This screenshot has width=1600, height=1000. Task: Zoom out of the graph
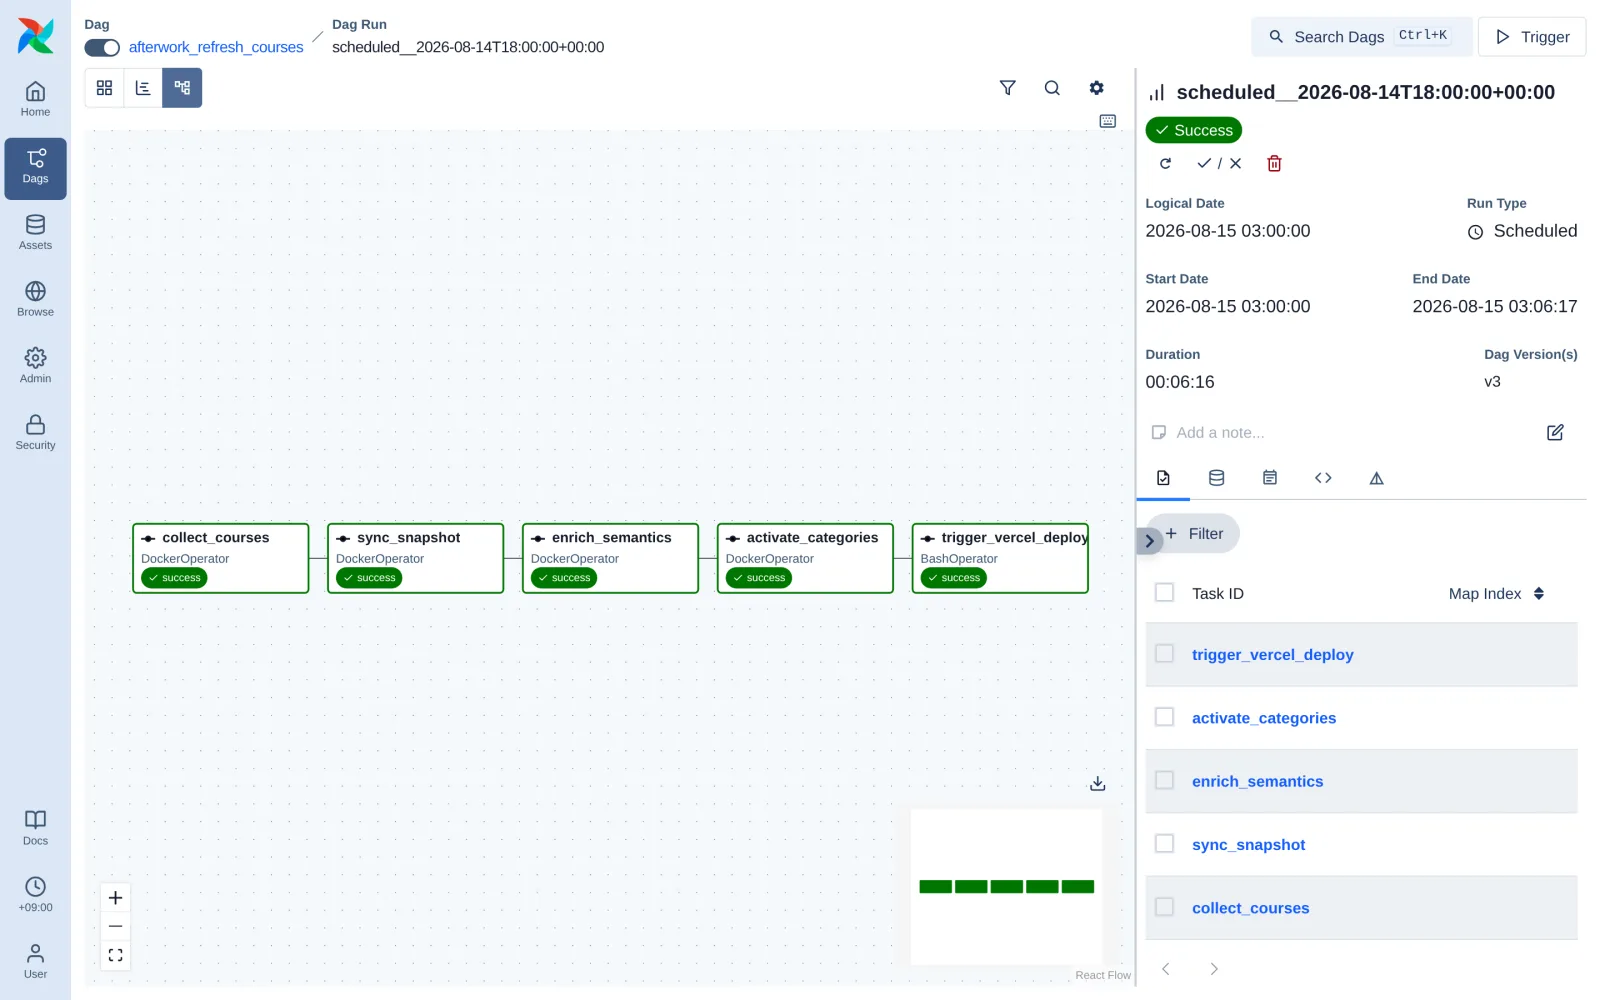point(116,926)
